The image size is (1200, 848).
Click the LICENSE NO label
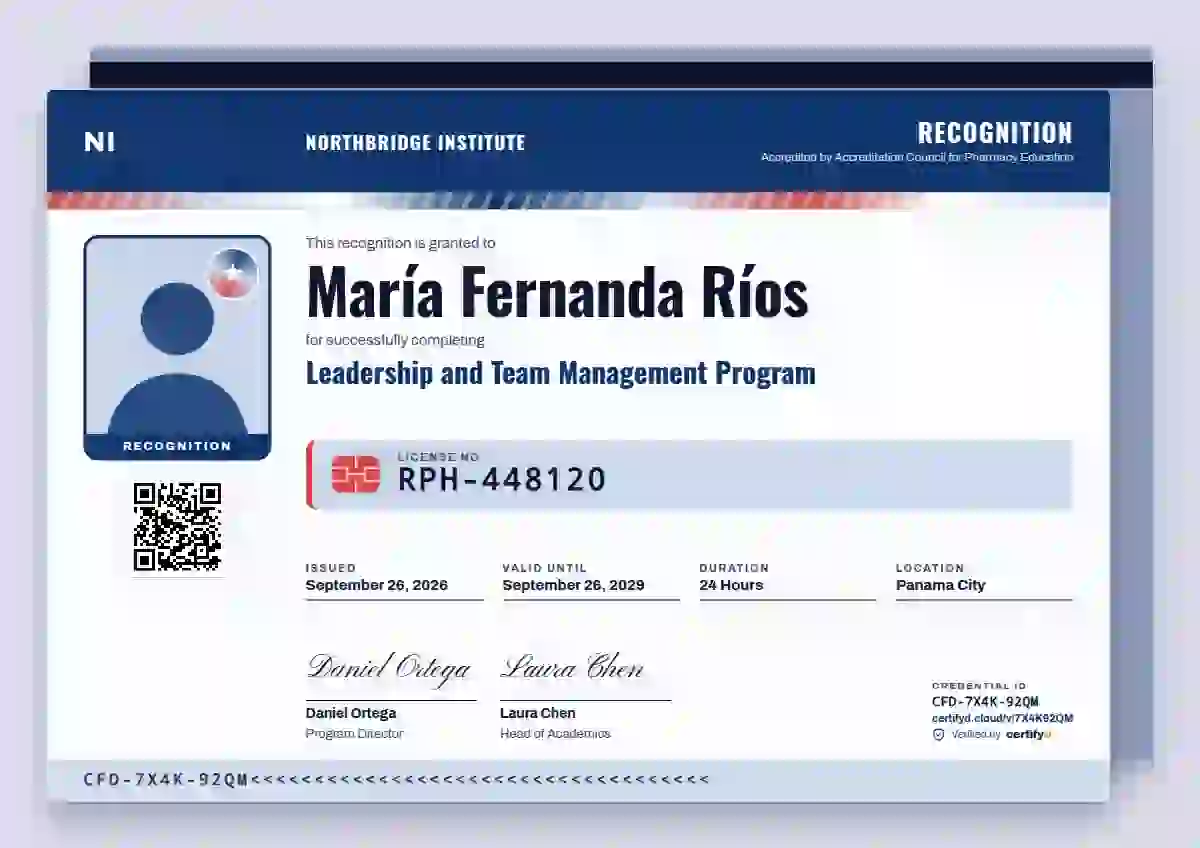pyautogui.click(x=438, y=457)
